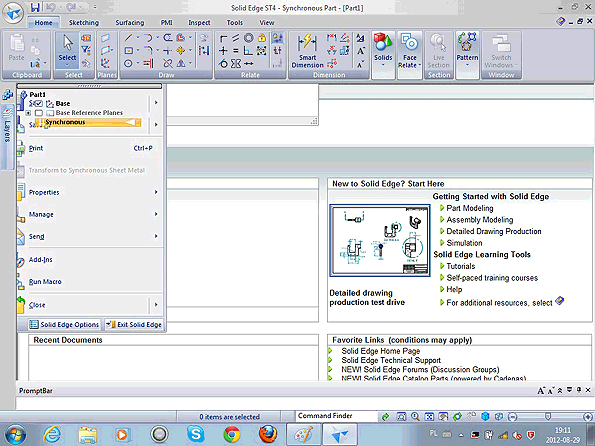Viewport: 595px width, 446px height.
Task: Click the Solid Edge application button
Action: (13, 13)
